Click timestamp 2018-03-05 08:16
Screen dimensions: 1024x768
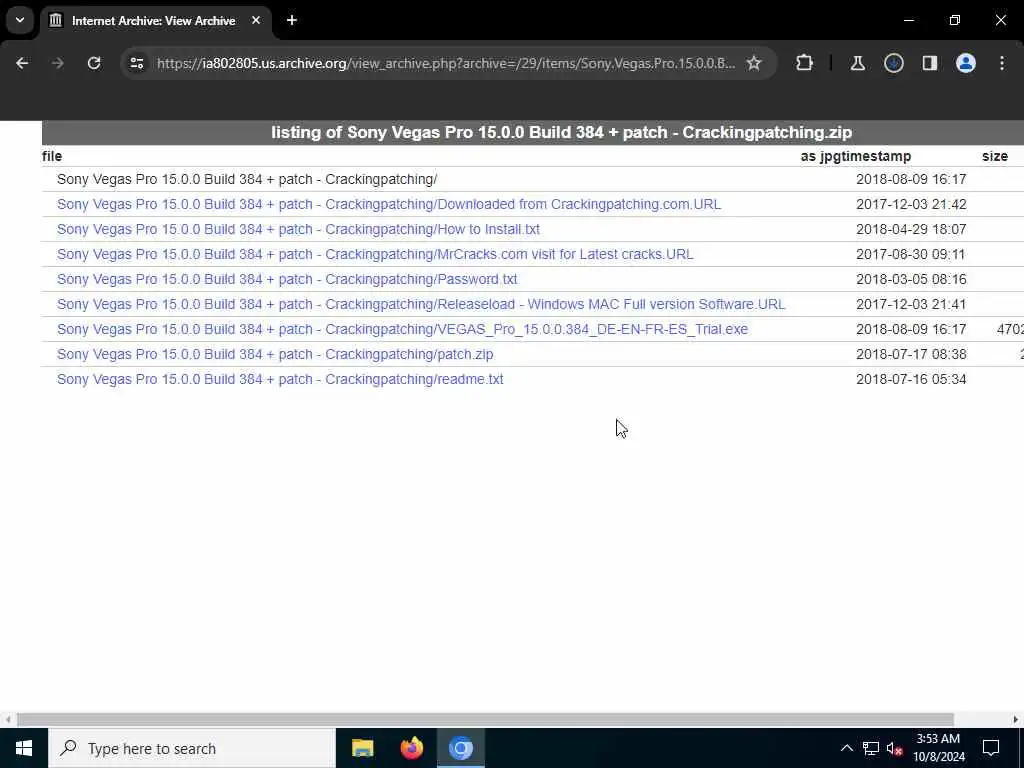pyautogui.click(x=911, y=279)
